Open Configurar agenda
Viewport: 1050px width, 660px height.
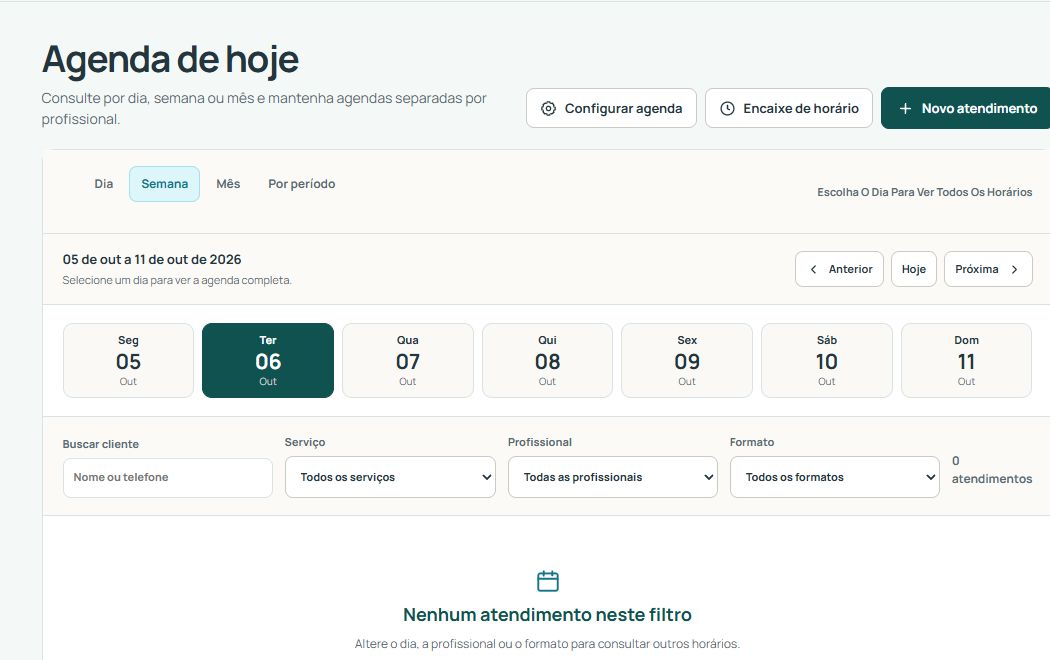tap(611, 108)
